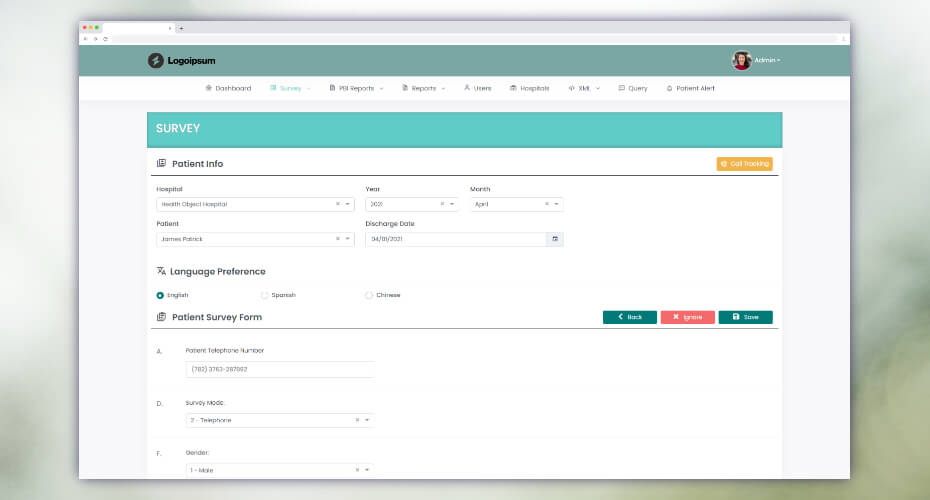Click the browser forward arrow
The height and width of the screenshot is (500, 930).
(95, 39)
